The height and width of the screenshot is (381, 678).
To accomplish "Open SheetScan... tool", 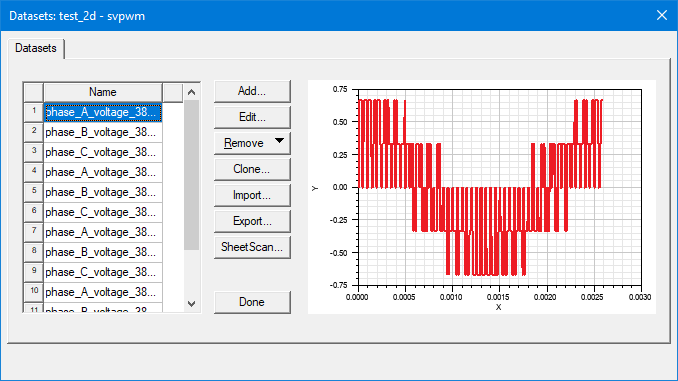I will [252, 247].
